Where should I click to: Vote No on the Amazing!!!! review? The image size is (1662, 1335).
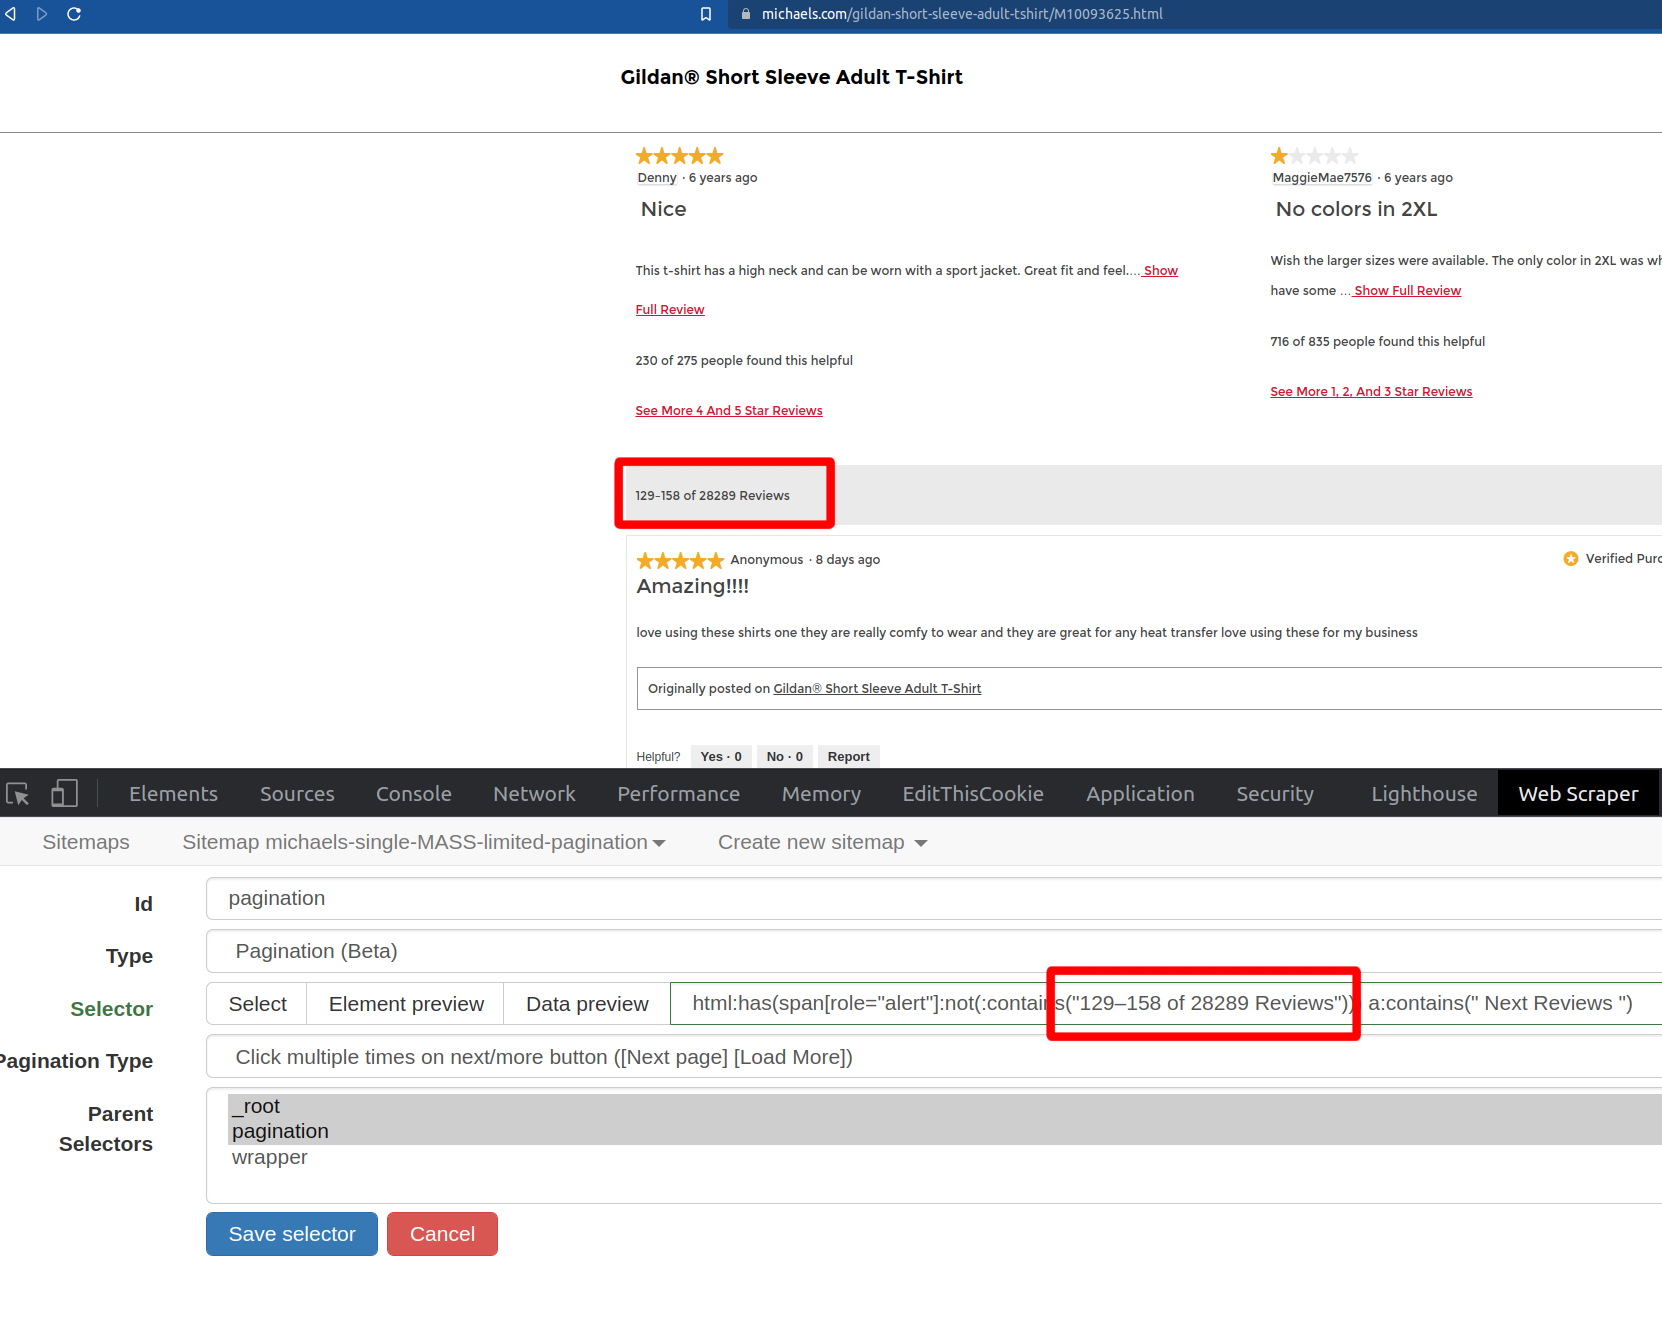pos(784,757)
